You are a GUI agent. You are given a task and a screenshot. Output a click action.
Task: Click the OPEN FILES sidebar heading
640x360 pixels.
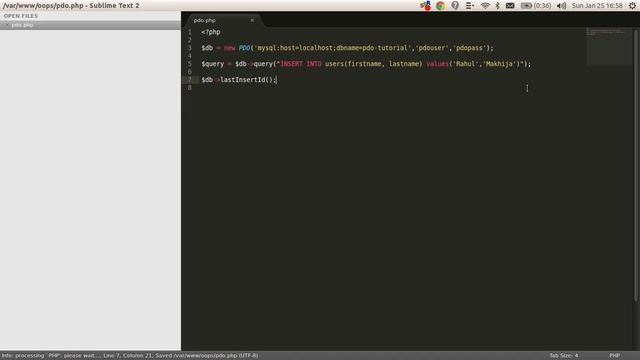[21, 16]
